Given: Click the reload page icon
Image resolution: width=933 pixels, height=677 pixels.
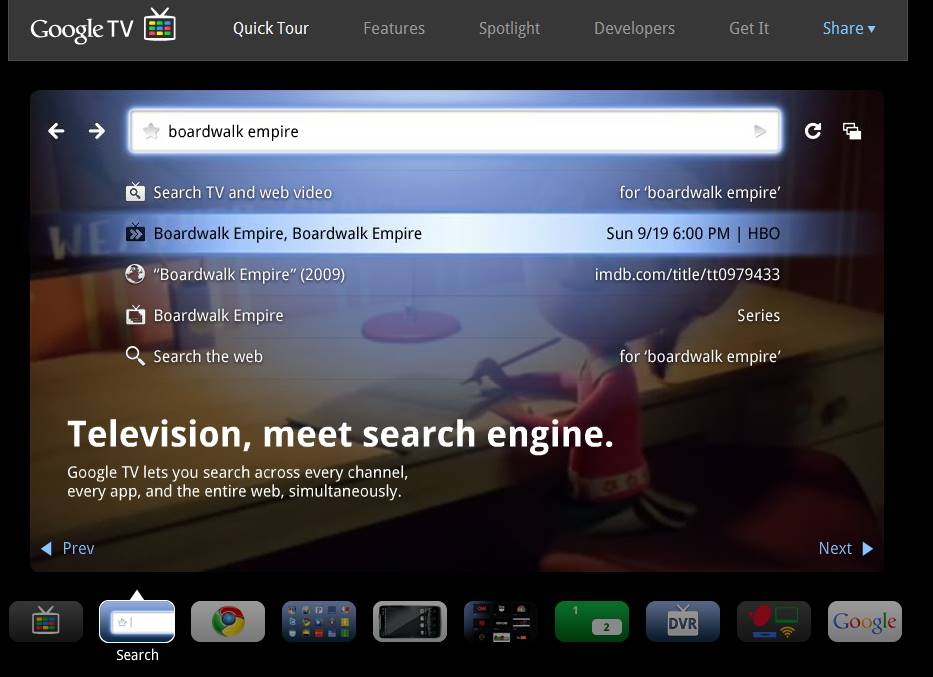Looking at the screenshot, I should (813, 131).
